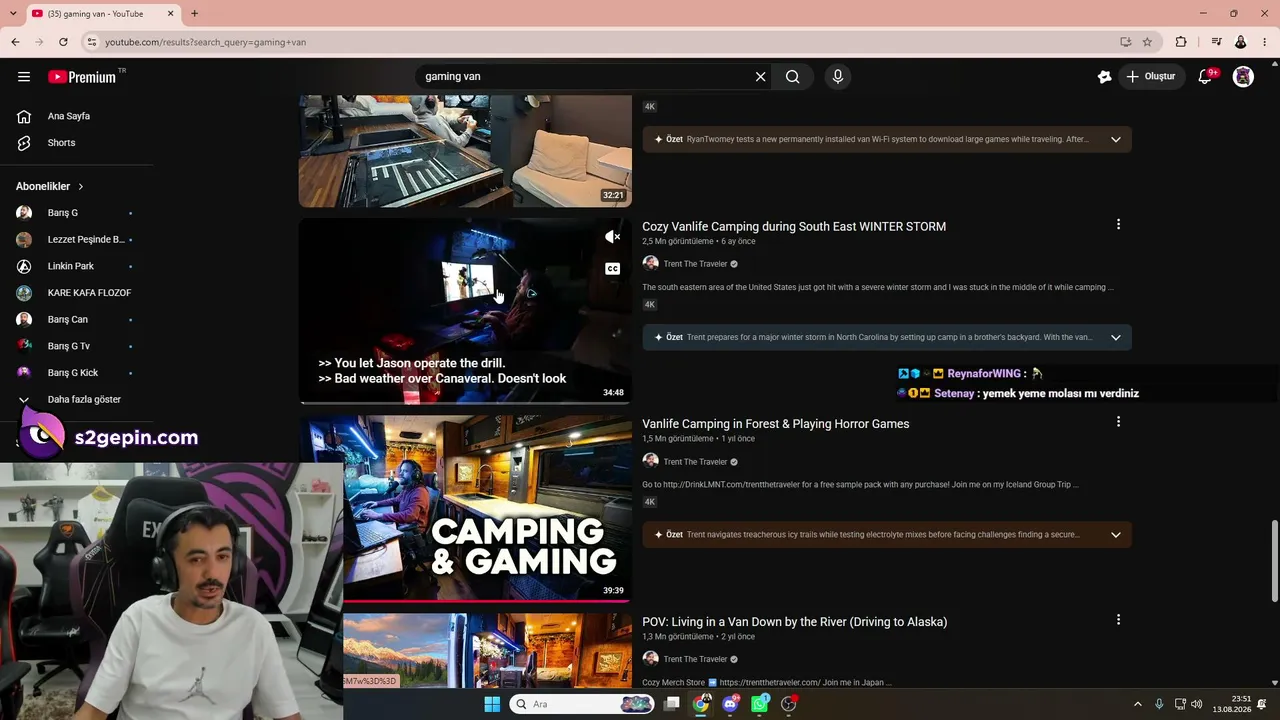The image size is (1280, 720).
Task: Open the Chrome three-dot menu
Action: point(1266,42)
